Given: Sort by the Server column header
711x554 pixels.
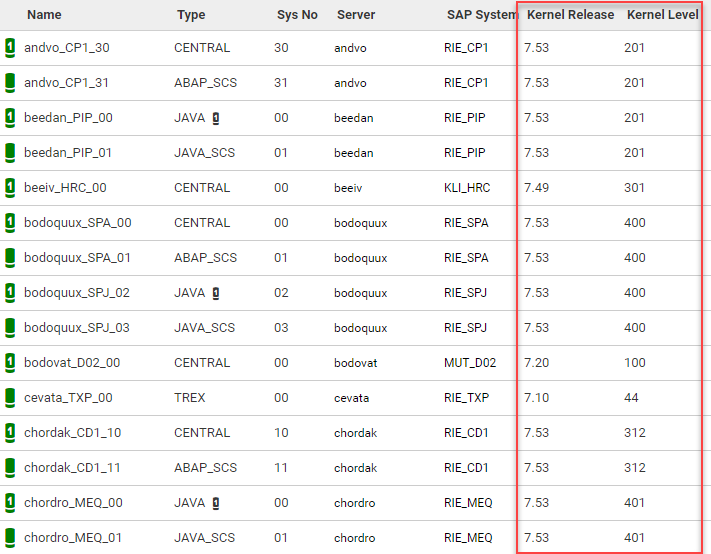Looking at the screenshot, I should [356, 15].
